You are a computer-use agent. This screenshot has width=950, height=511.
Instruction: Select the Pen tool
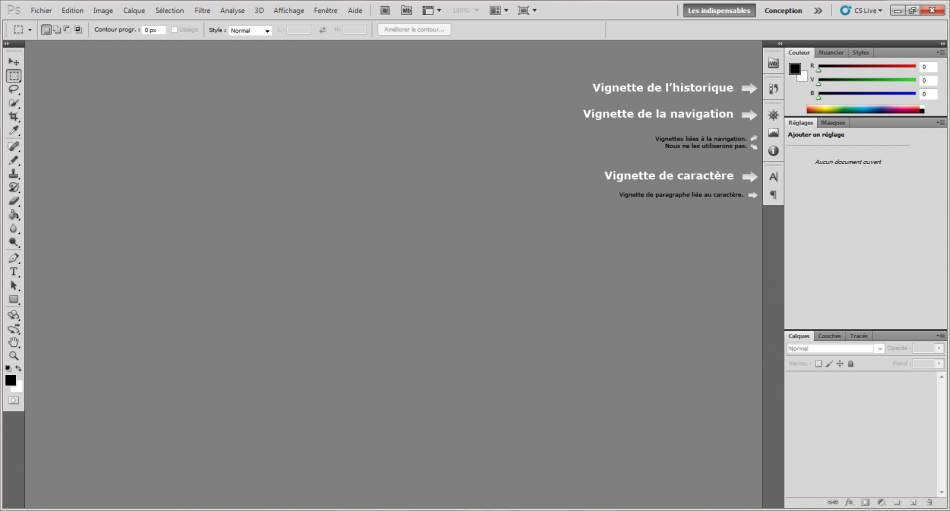[13, 258]
